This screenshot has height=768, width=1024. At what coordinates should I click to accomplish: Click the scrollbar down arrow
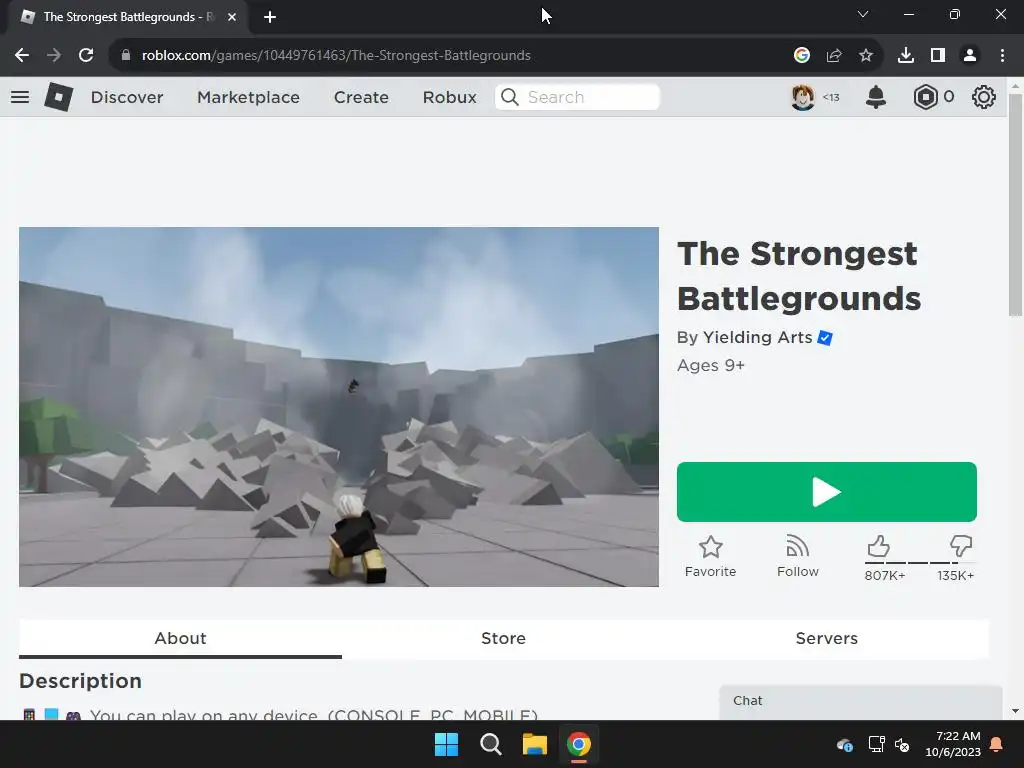(x=1016, y=711)
